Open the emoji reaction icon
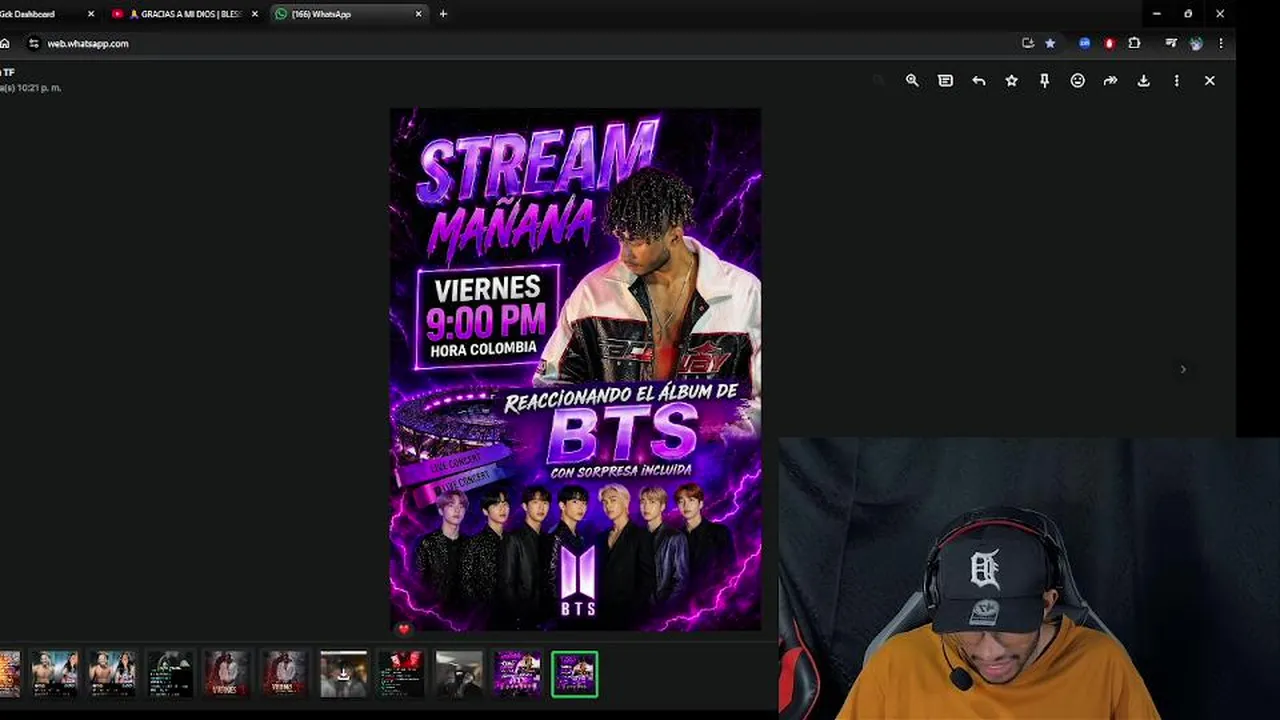Screen dimensions: 1280x720 [1077, 81]
